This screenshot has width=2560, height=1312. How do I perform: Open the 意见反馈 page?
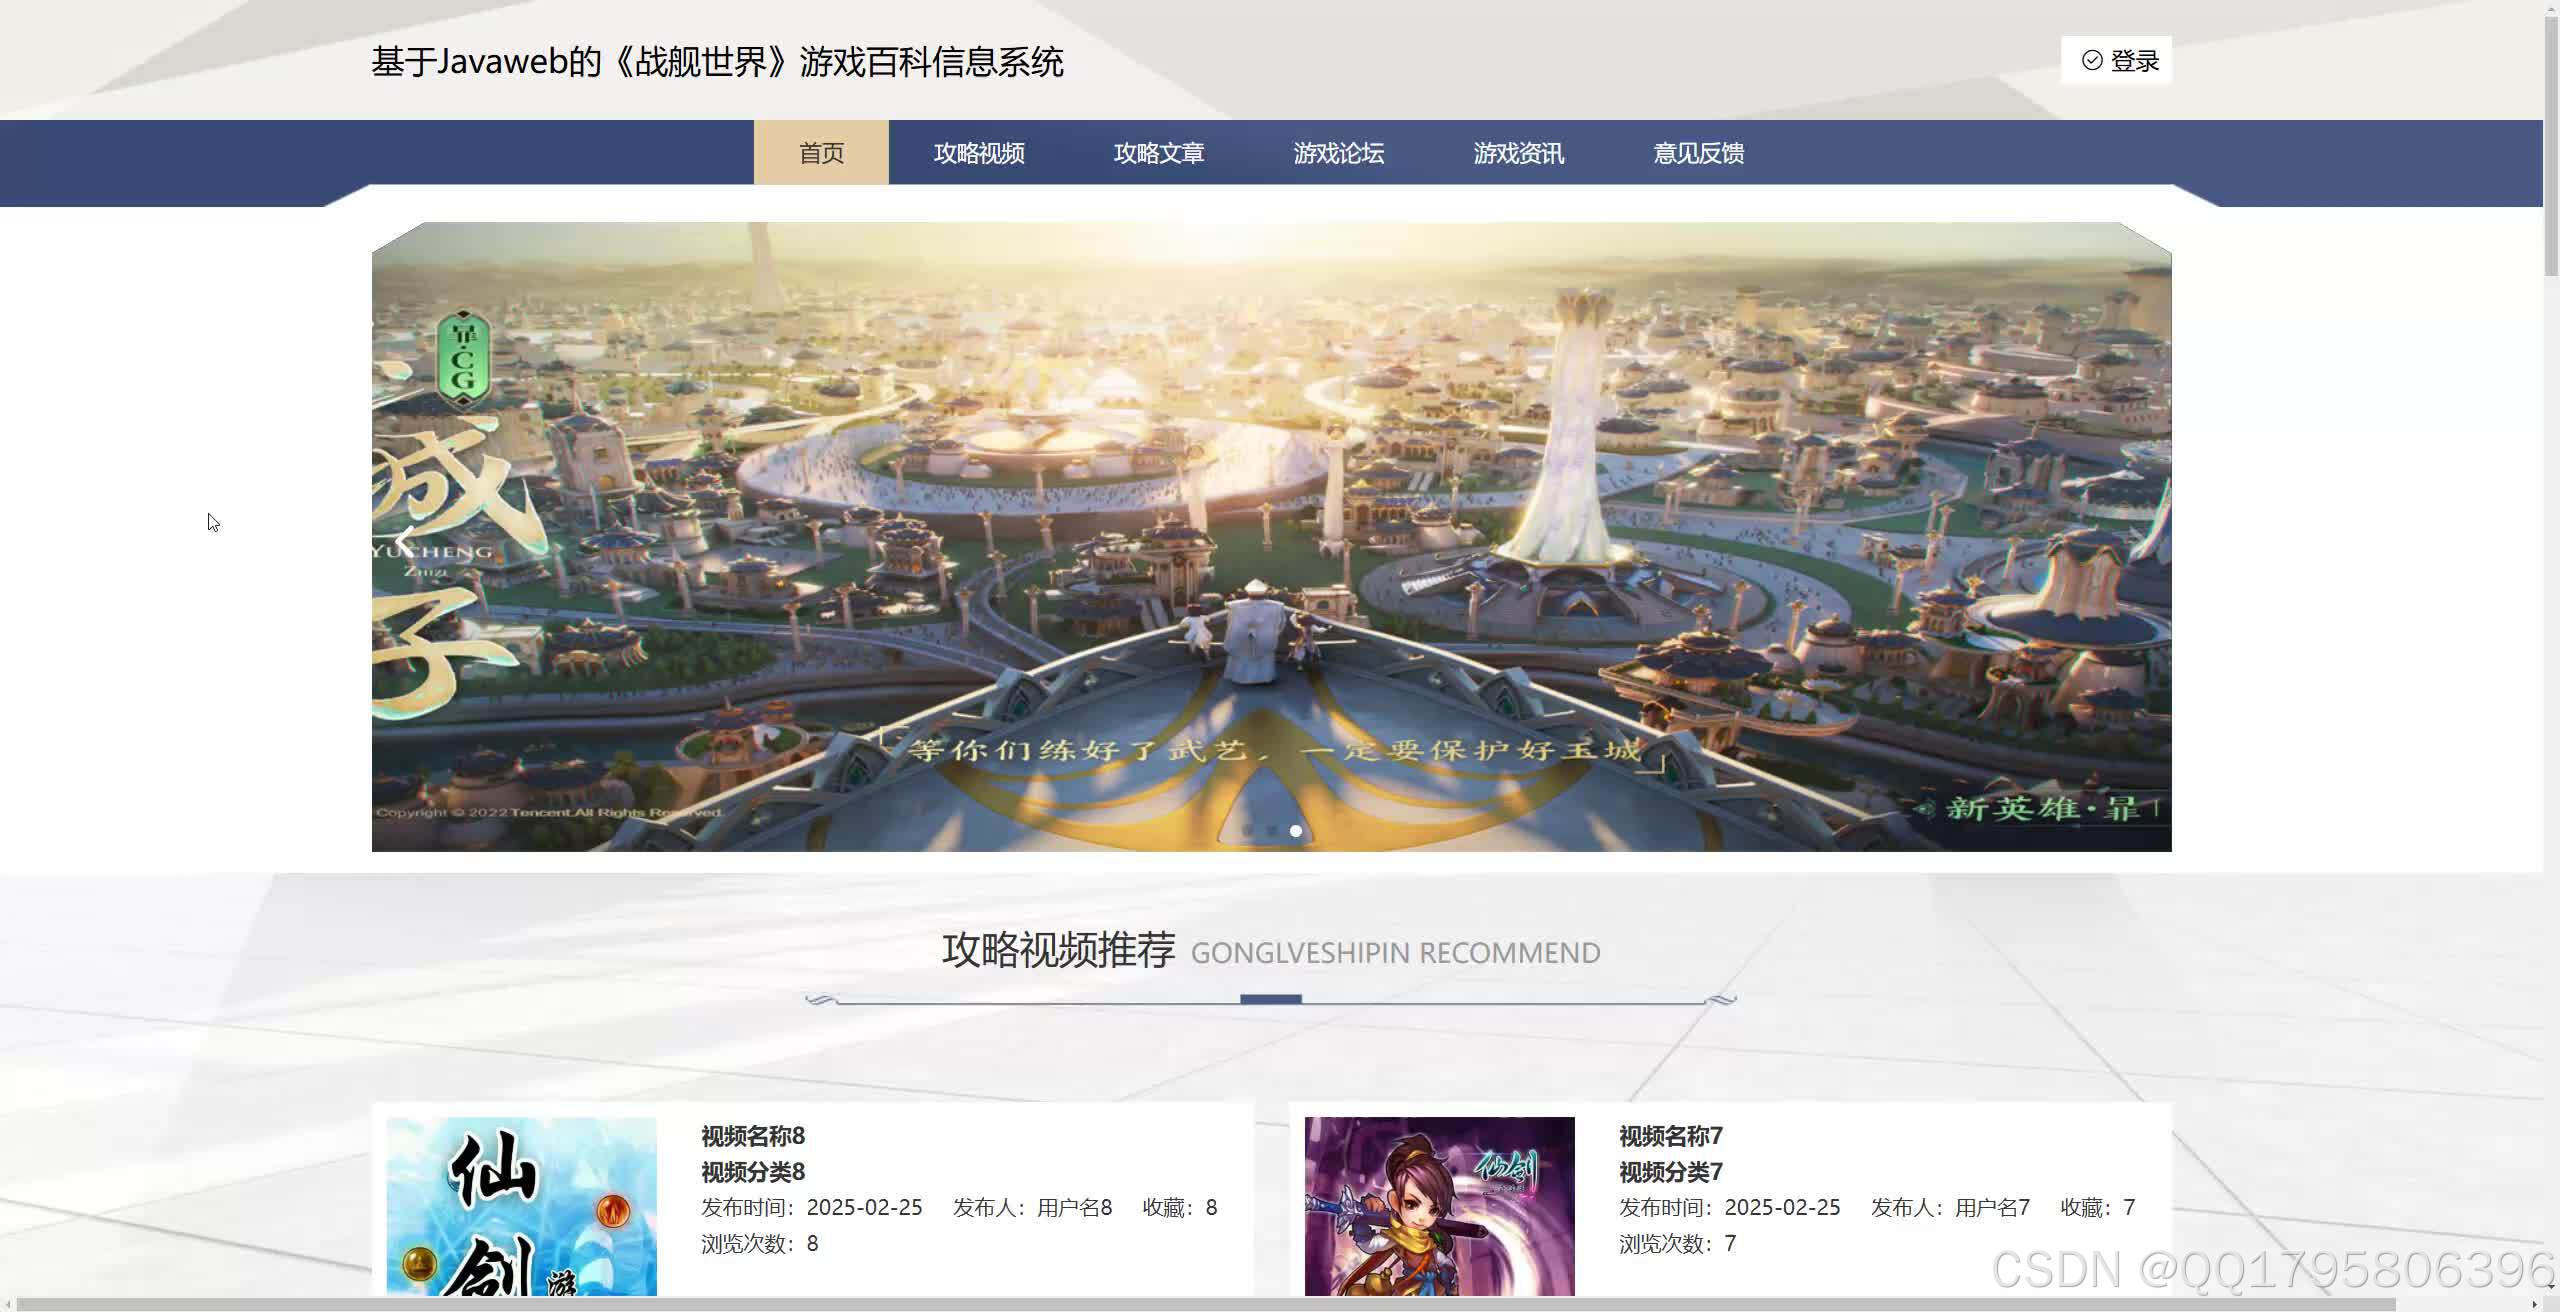point(1697,152)
